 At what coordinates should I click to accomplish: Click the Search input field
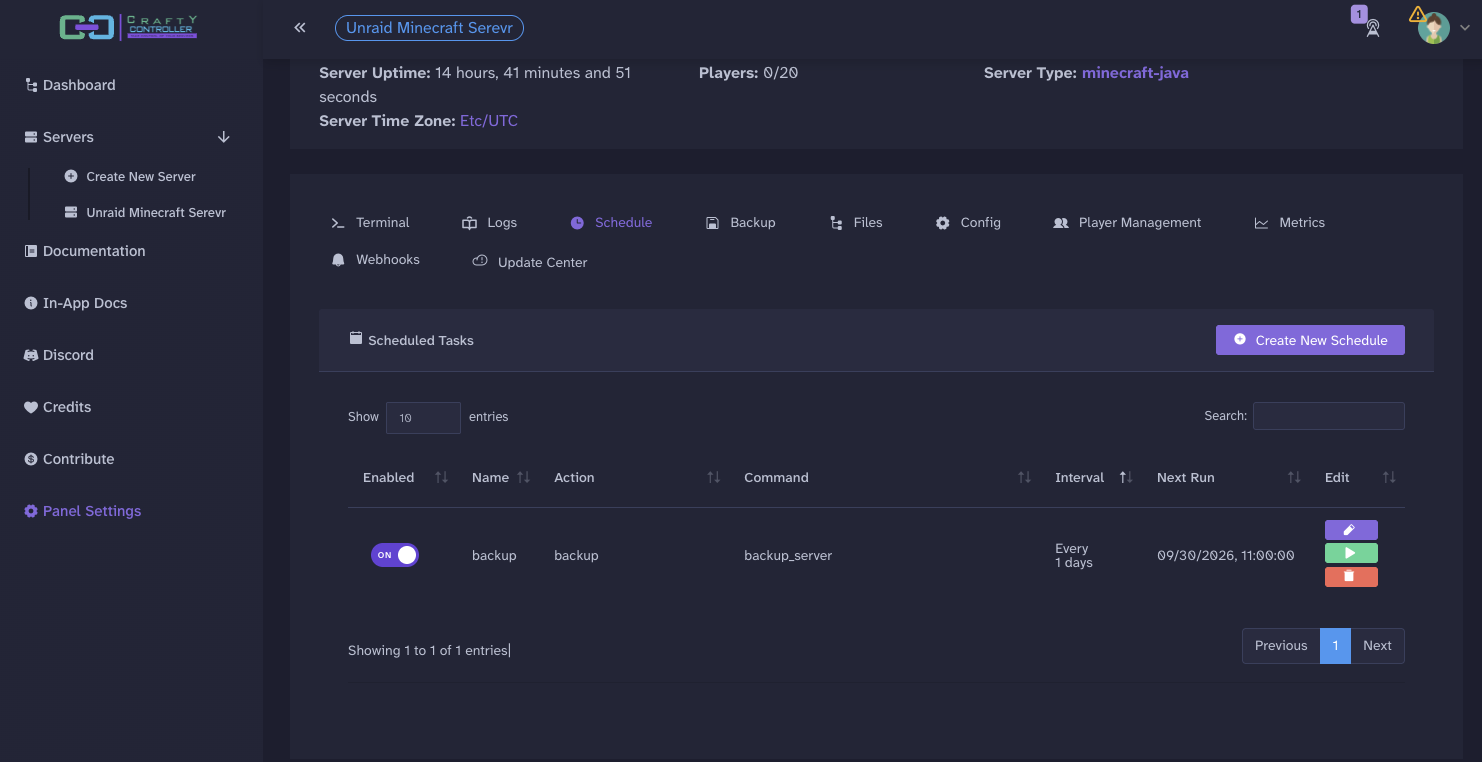tap(1329, 416)
